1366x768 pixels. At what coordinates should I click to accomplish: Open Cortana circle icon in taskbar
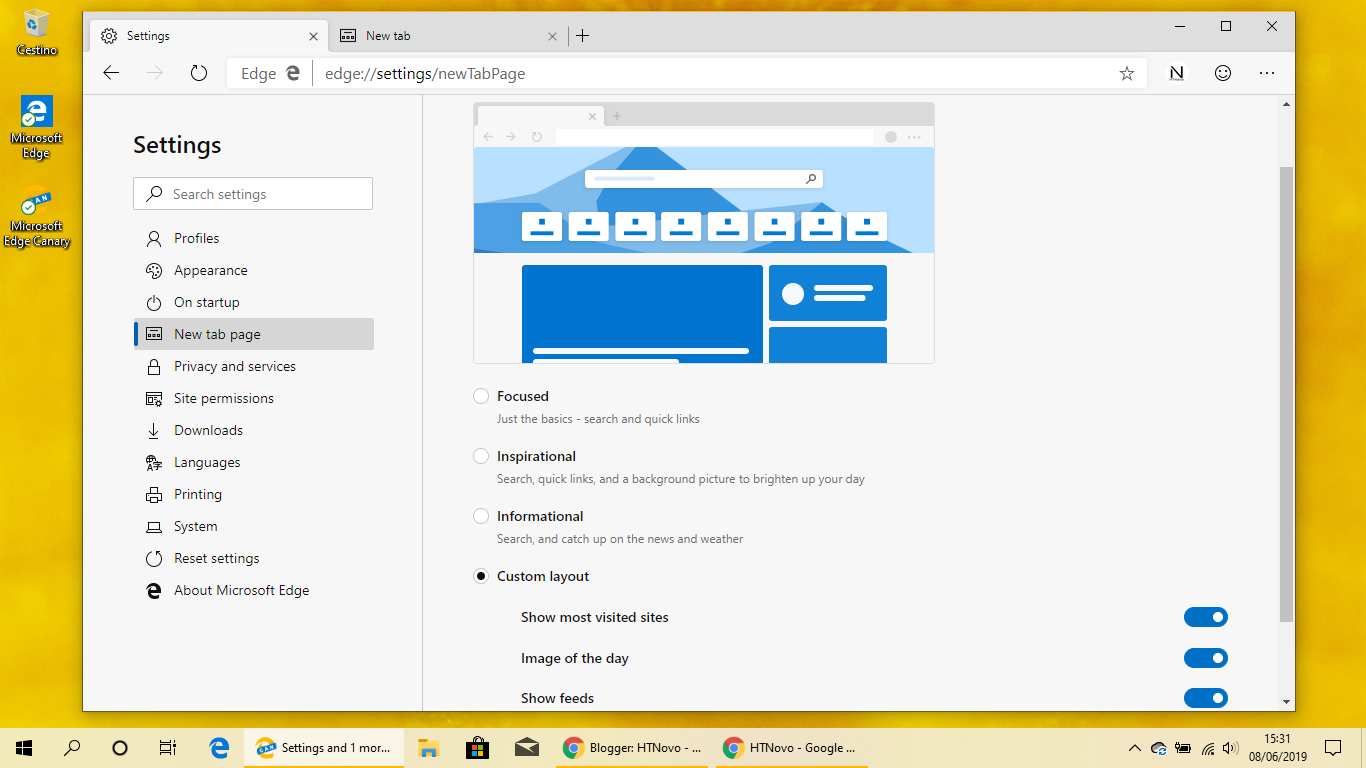coord(120,748)
